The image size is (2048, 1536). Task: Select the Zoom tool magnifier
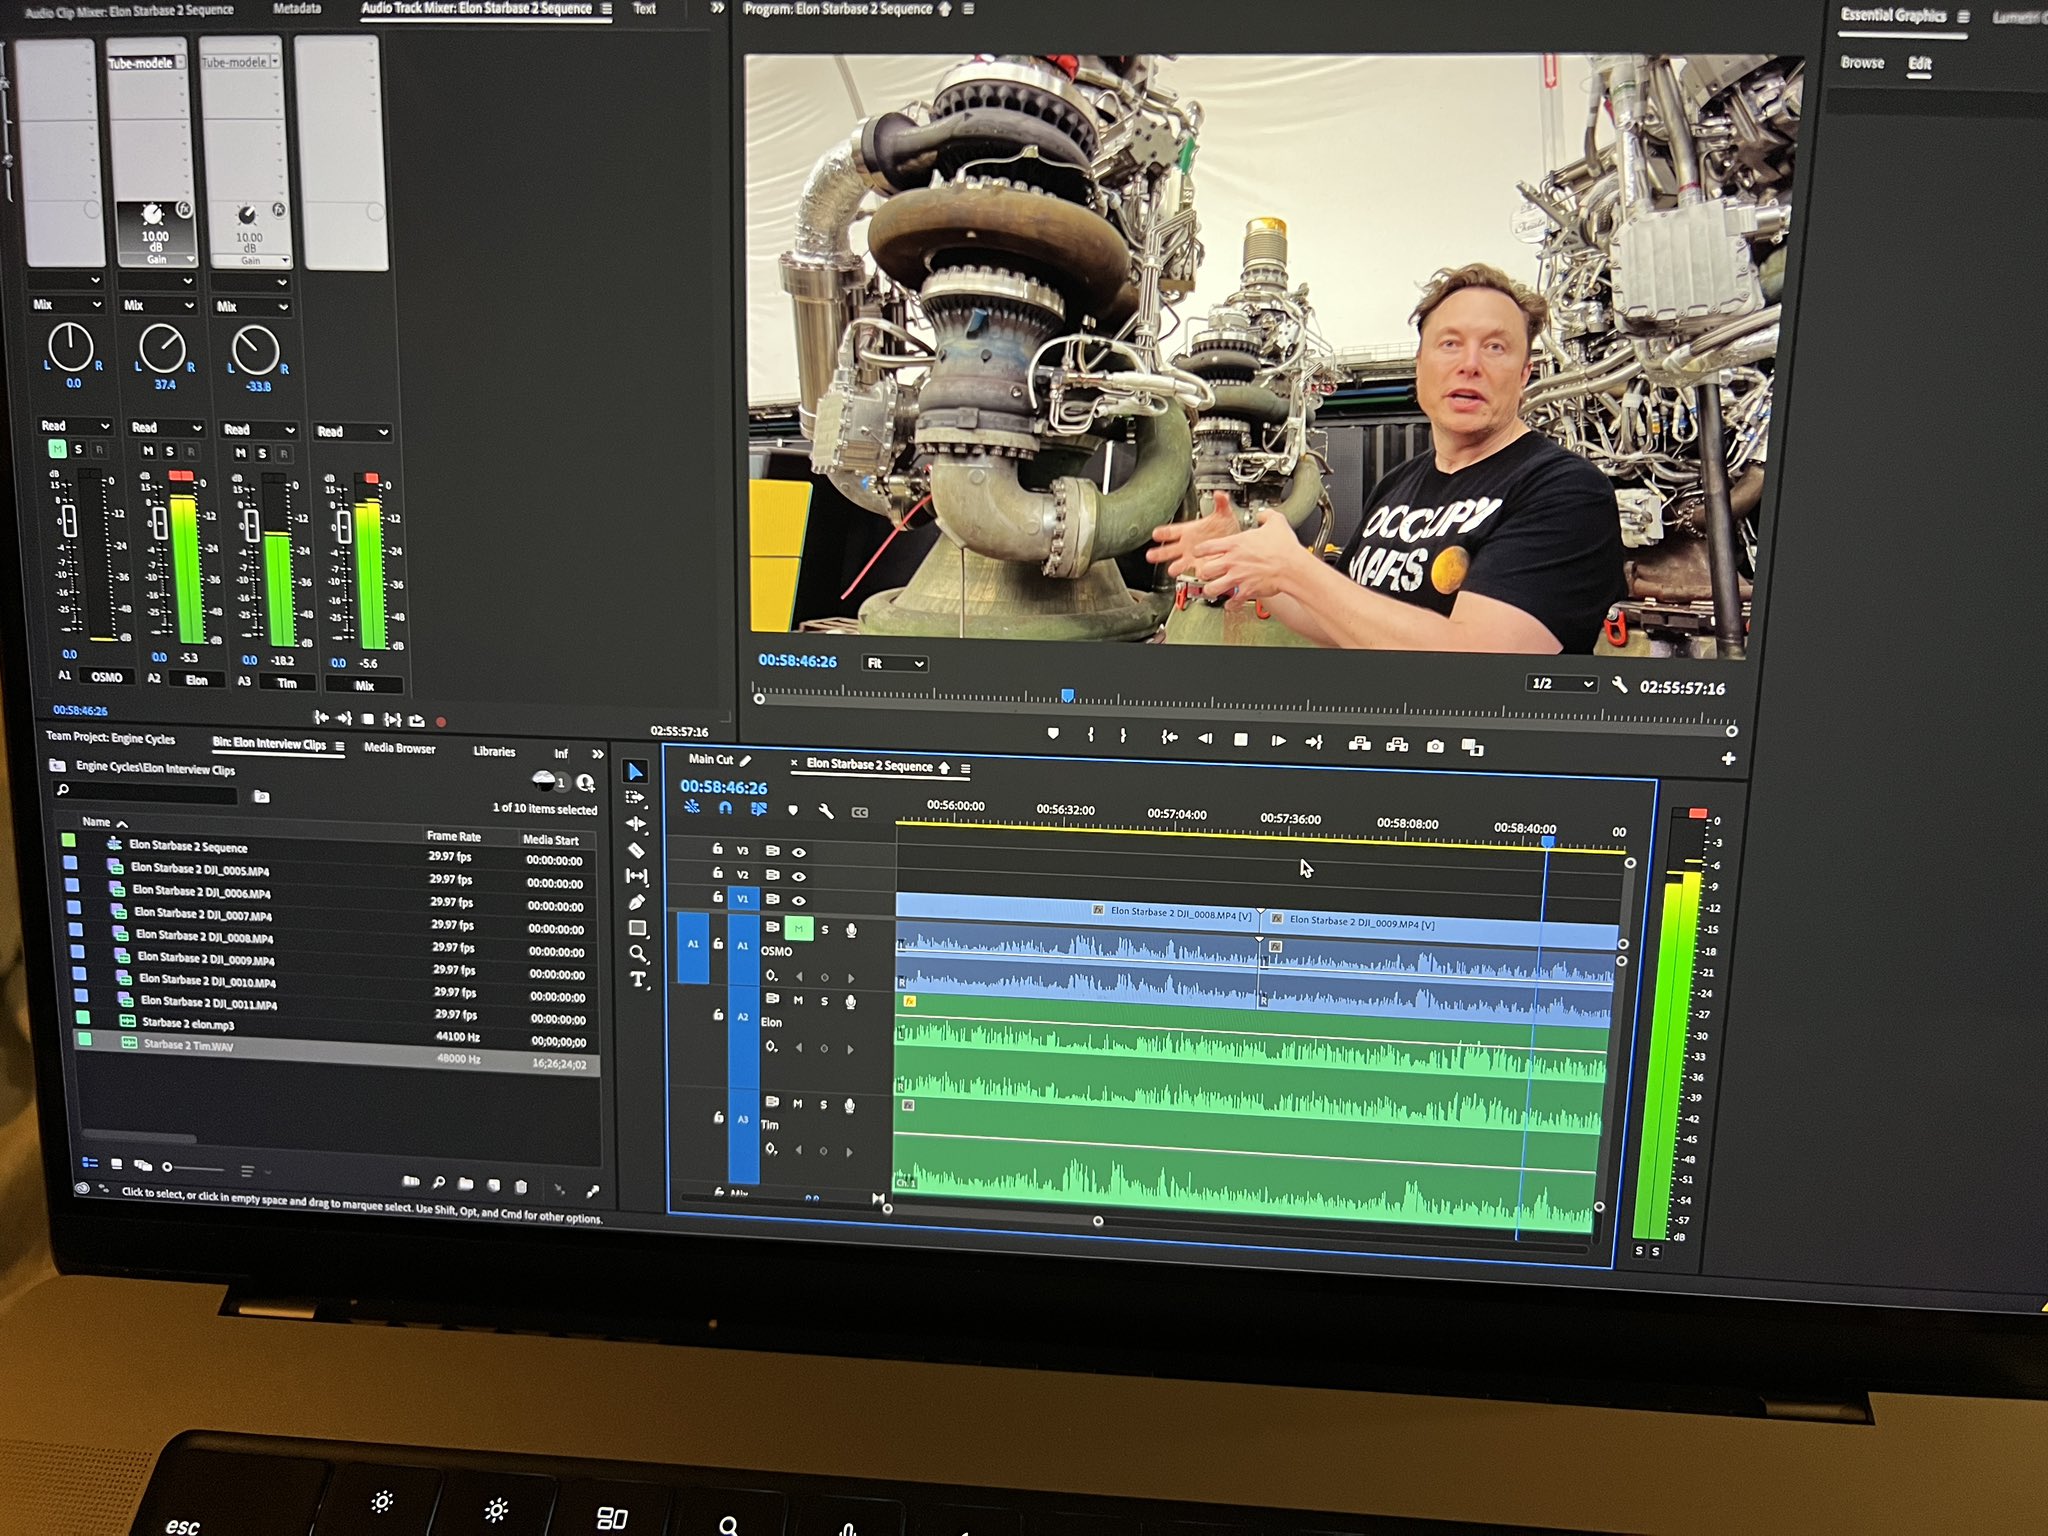pos(638,953)
